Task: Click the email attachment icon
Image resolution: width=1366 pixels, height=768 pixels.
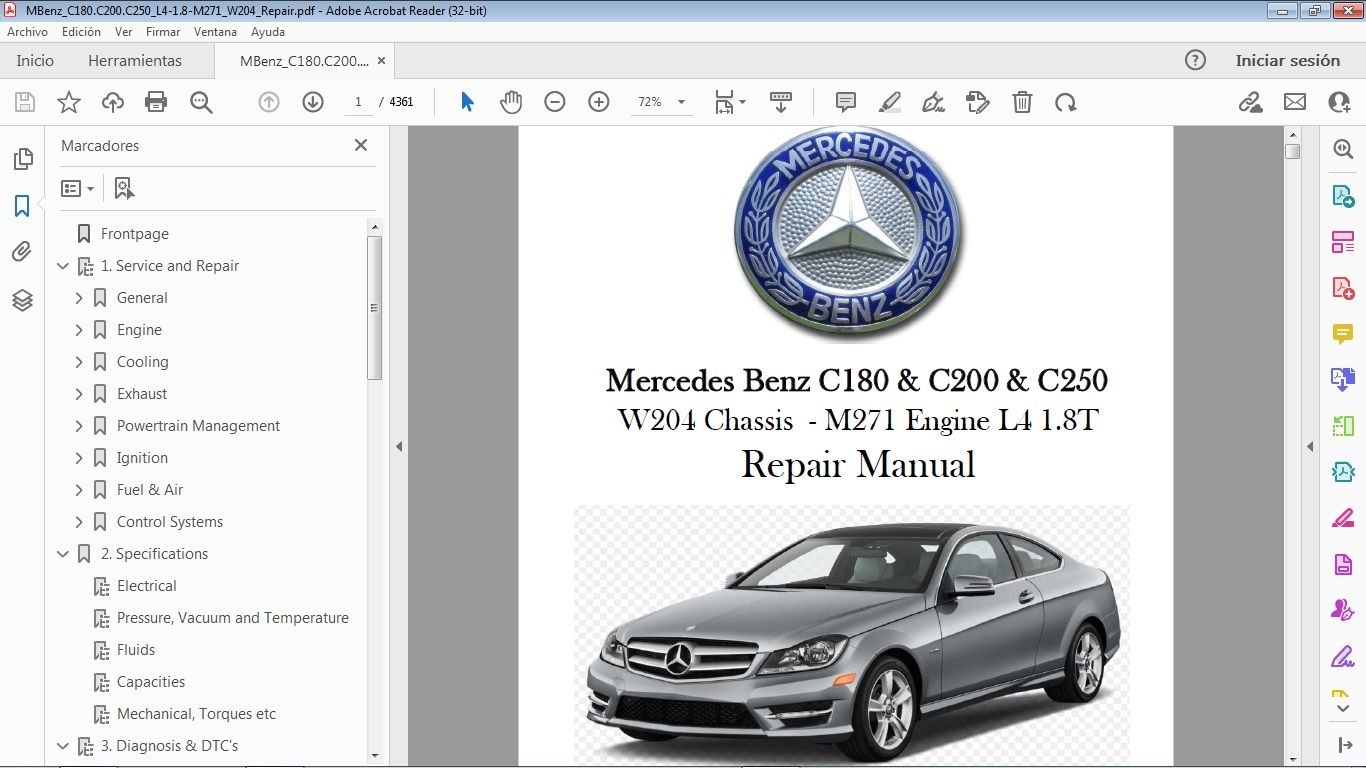Action: pos(1294,101)
